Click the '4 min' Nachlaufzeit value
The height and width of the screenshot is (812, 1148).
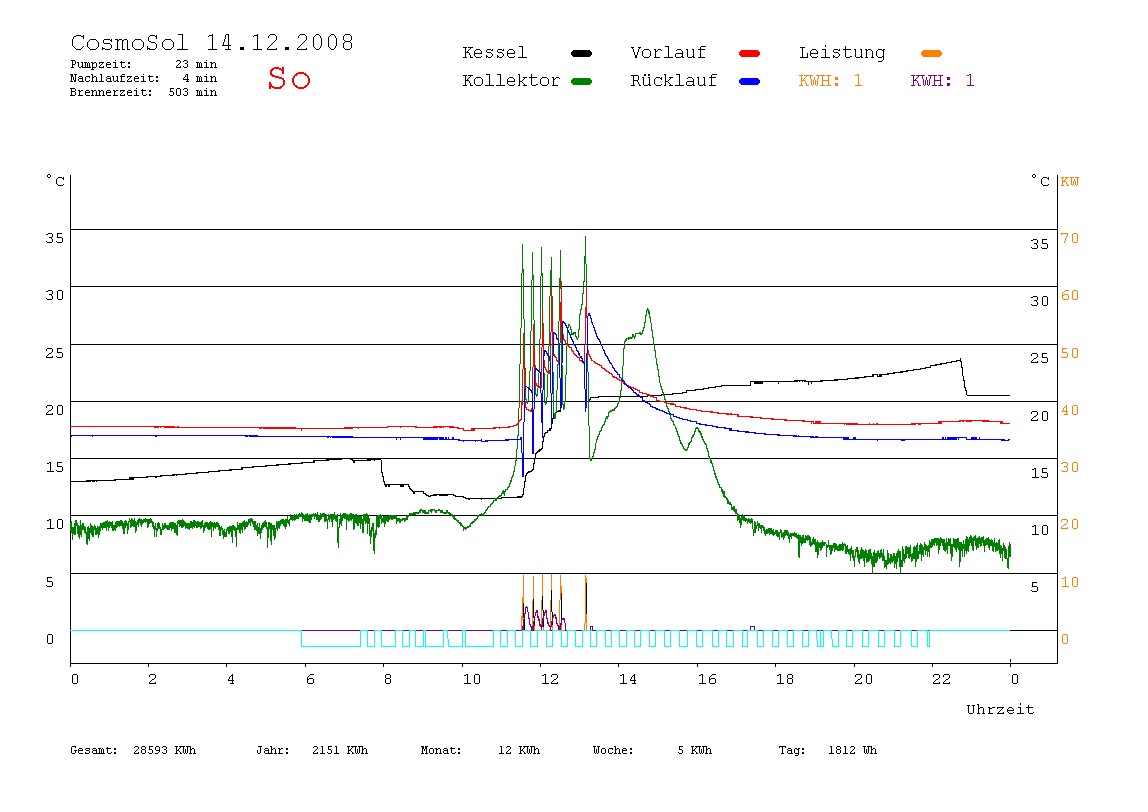tap(200, 78)
